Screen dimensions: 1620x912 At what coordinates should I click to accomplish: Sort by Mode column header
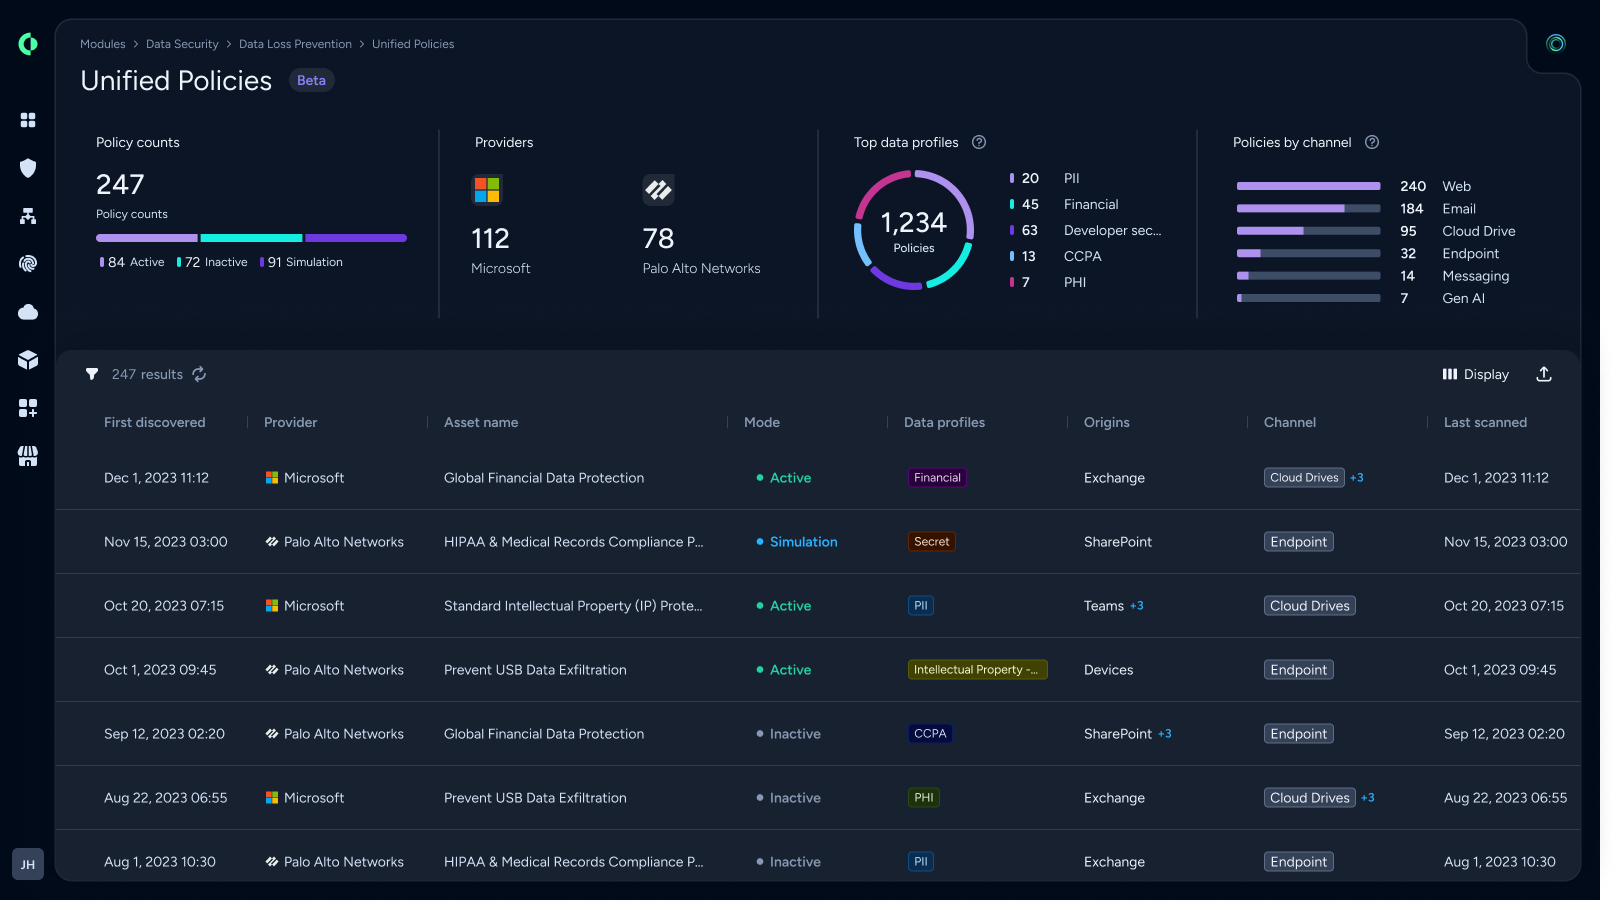[771, 428]
